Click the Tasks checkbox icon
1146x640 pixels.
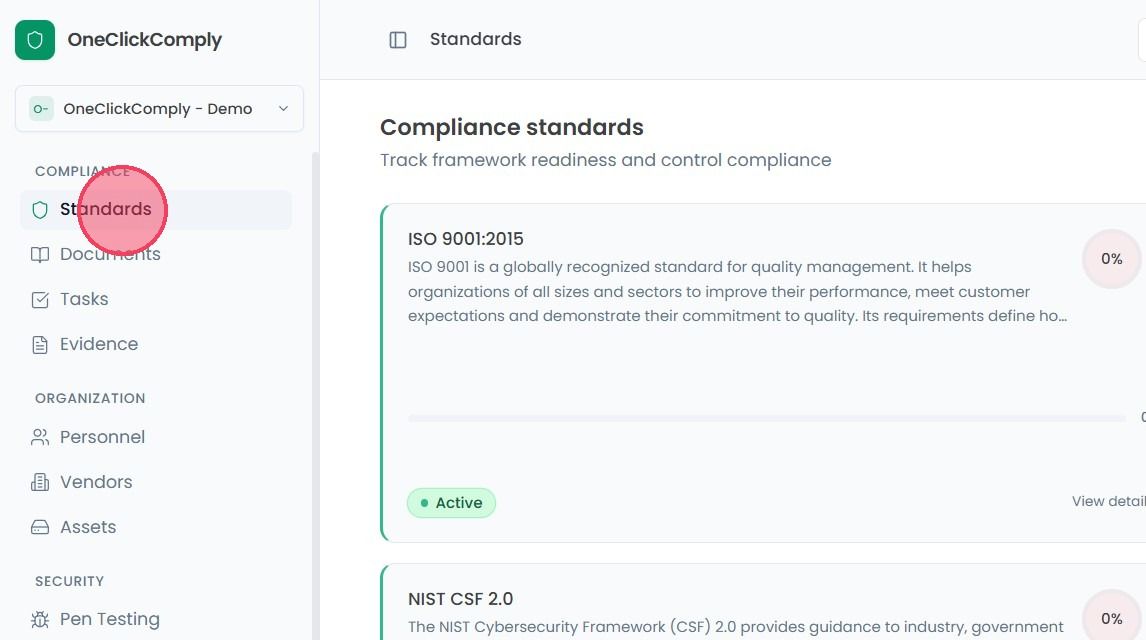[x=40, y=300]
